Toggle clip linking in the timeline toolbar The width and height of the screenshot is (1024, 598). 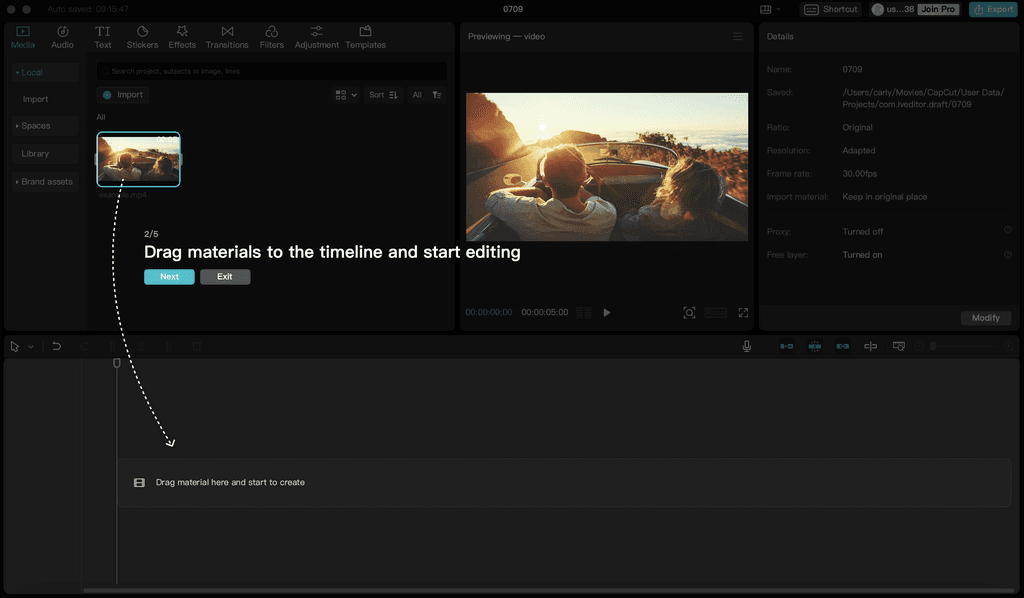(842, 345)
